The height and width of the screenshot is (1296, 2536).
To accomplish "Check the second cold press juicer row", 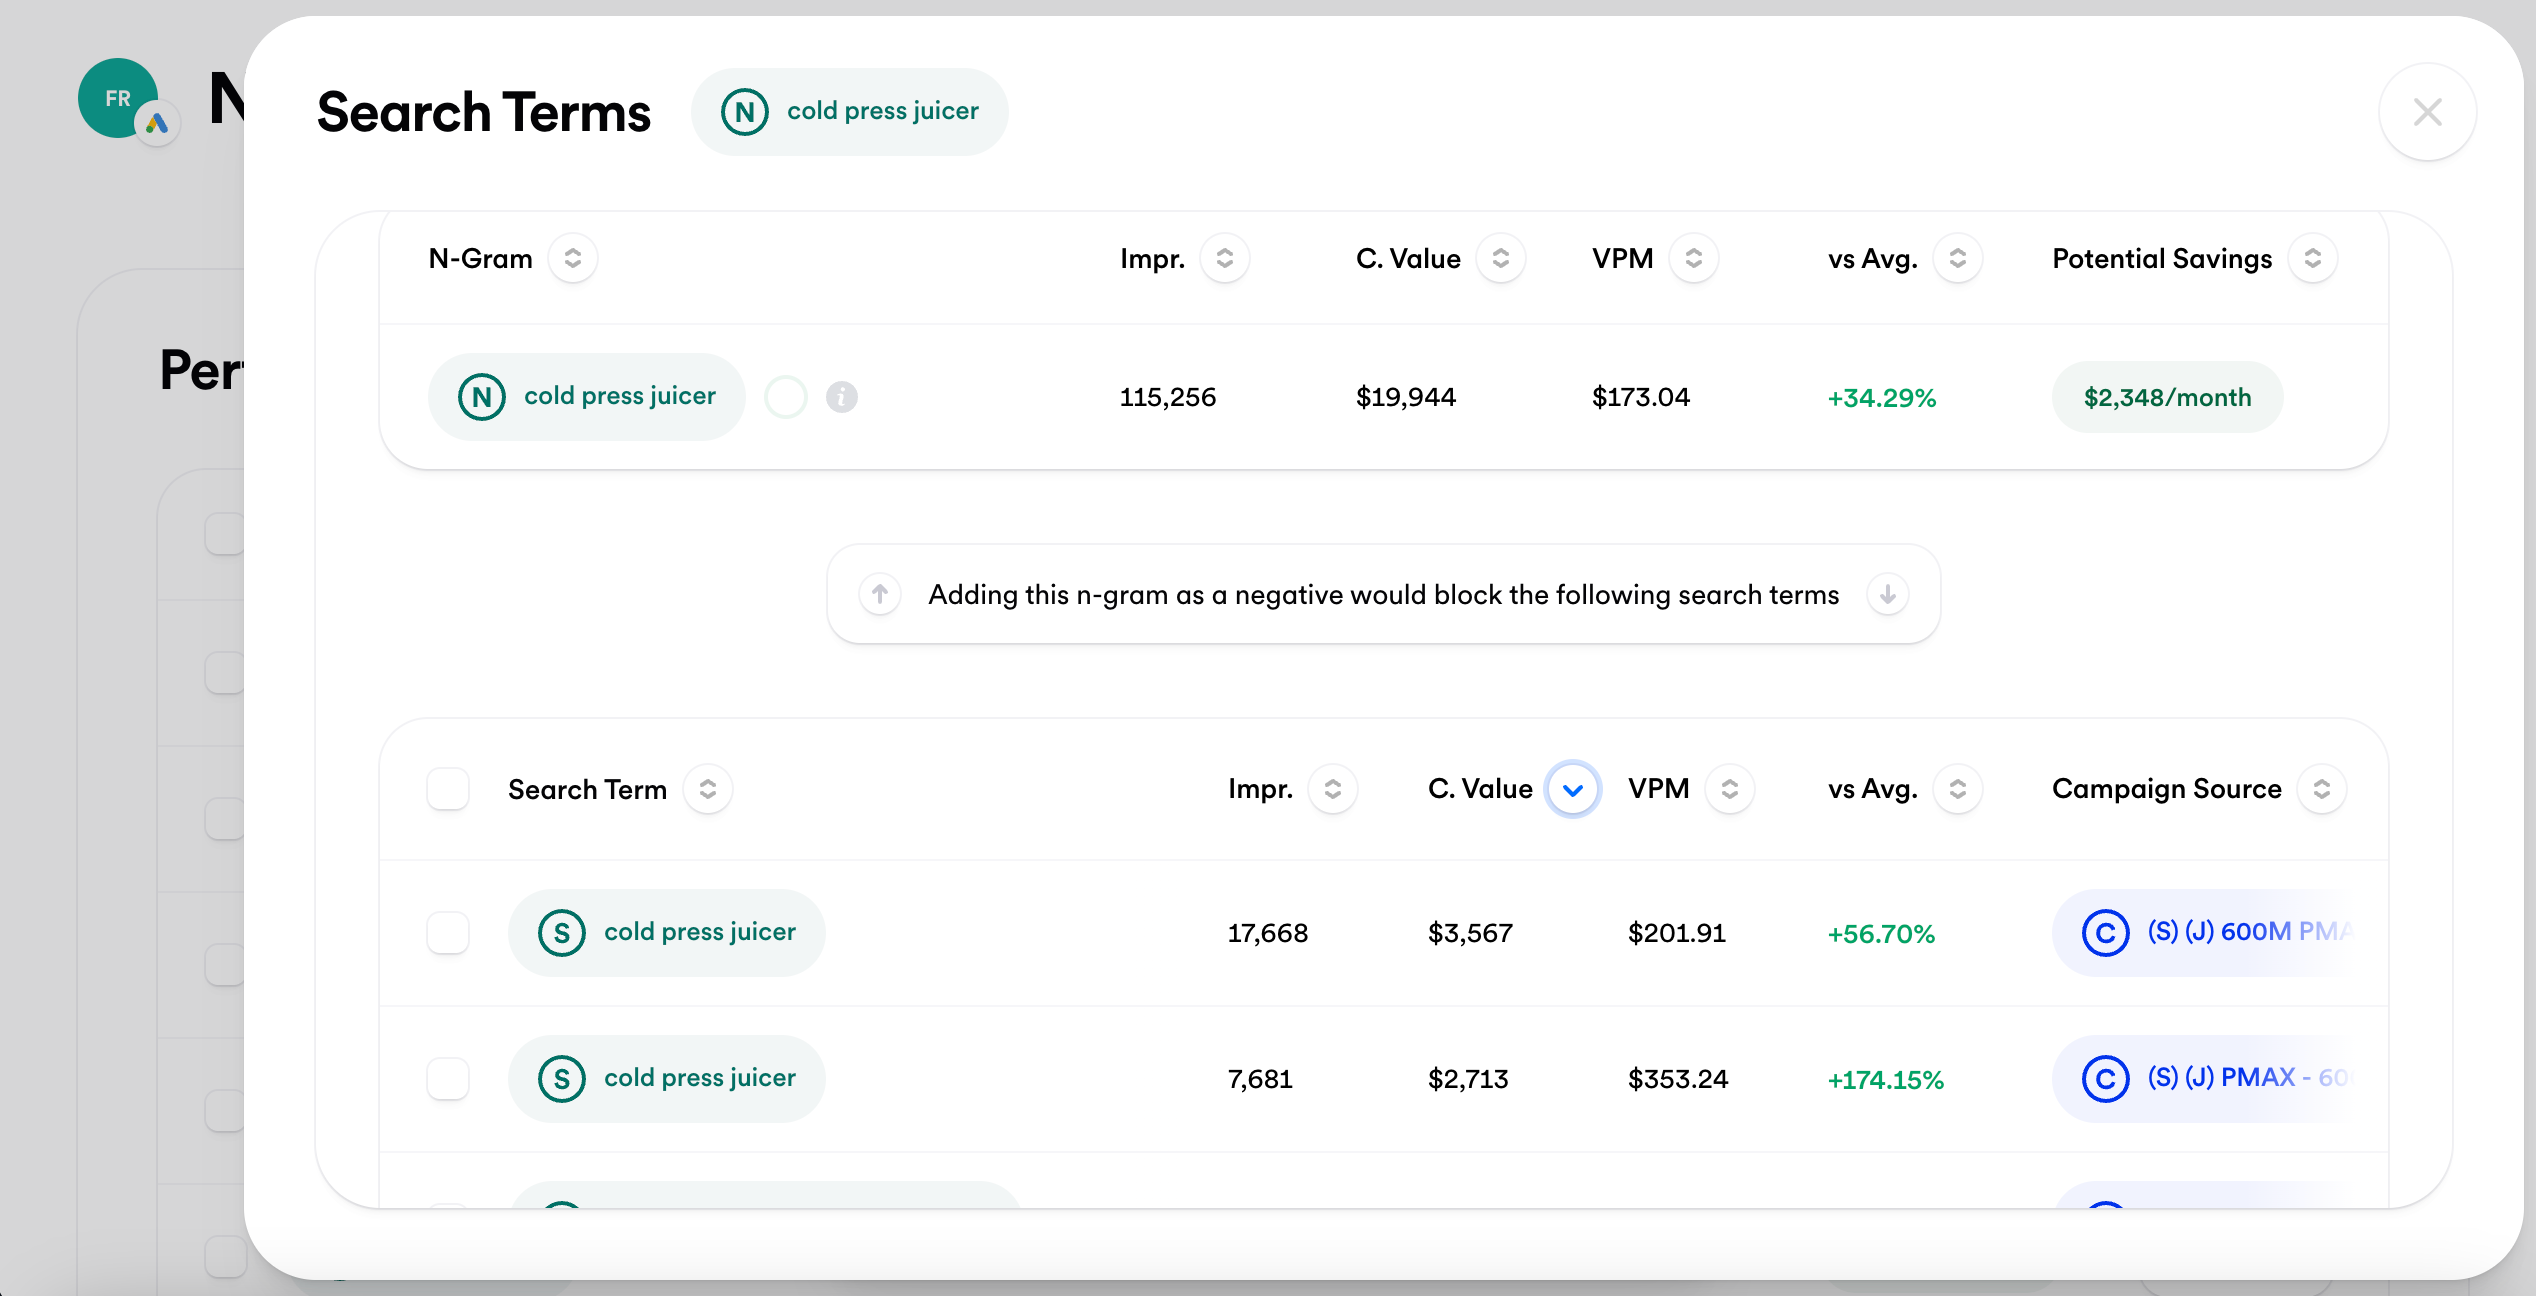I will point(448,1079).
